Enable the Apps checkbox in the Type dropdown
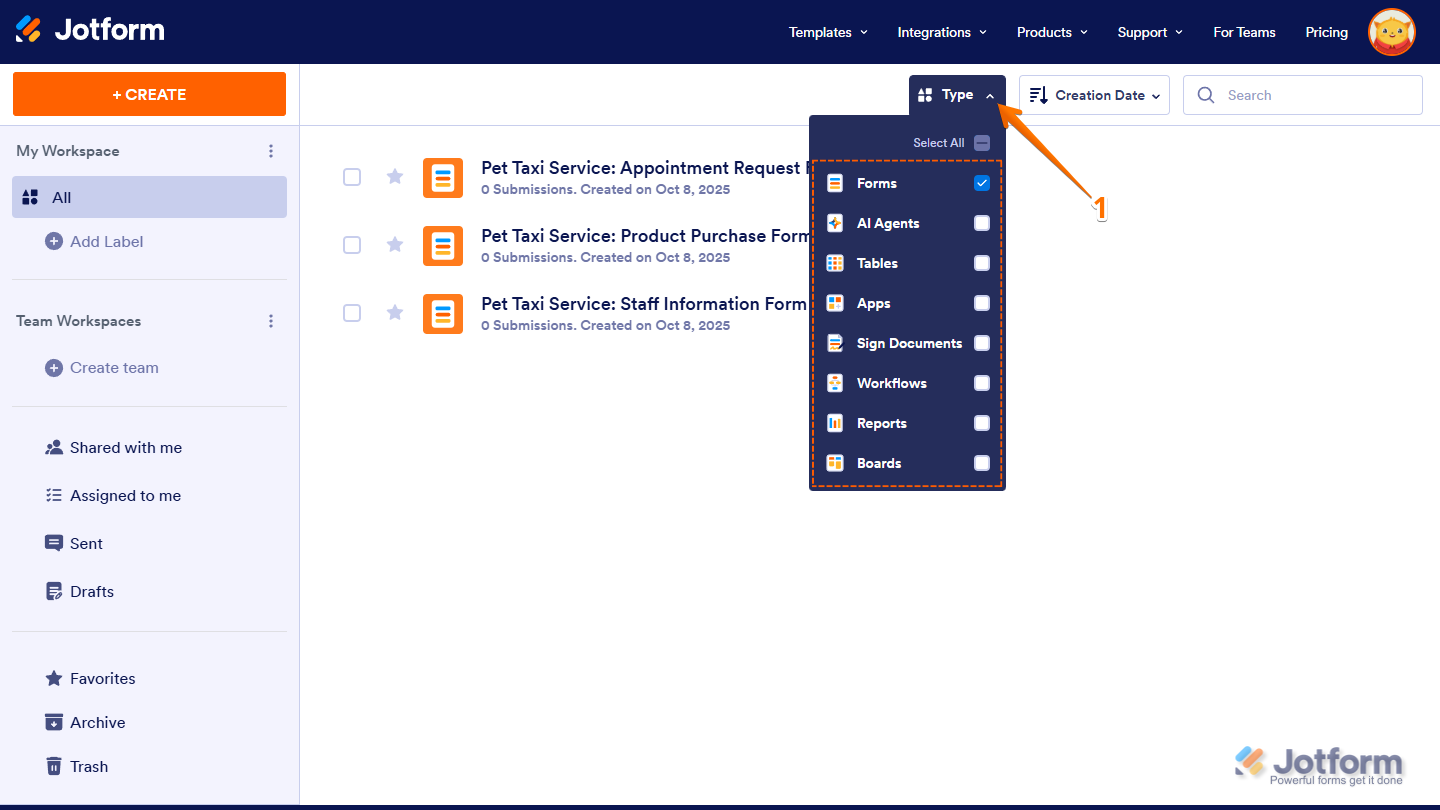The width and height of the screenshot is (1440, 810). tap(982, 303)
